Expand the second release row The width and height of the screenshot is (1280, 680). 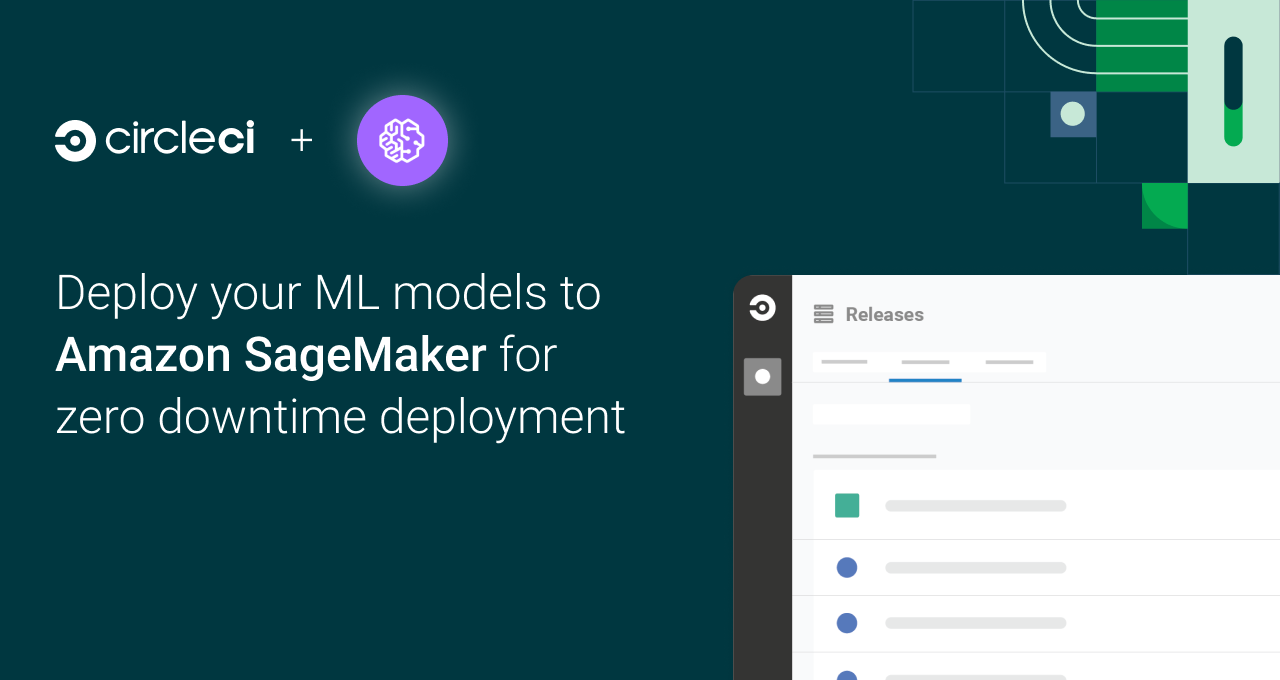pos(975,567)
